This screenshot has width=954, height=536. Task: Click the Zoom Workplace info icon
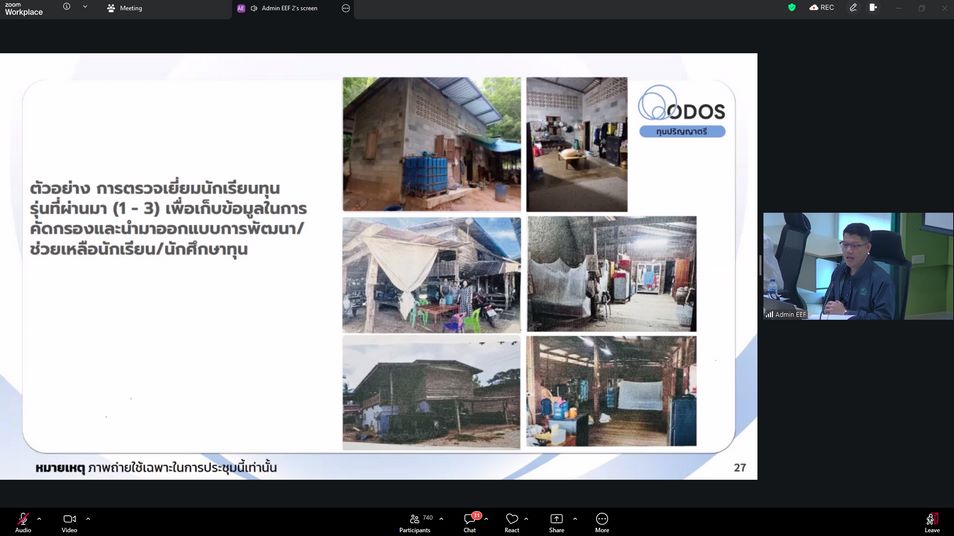point(66,7)
